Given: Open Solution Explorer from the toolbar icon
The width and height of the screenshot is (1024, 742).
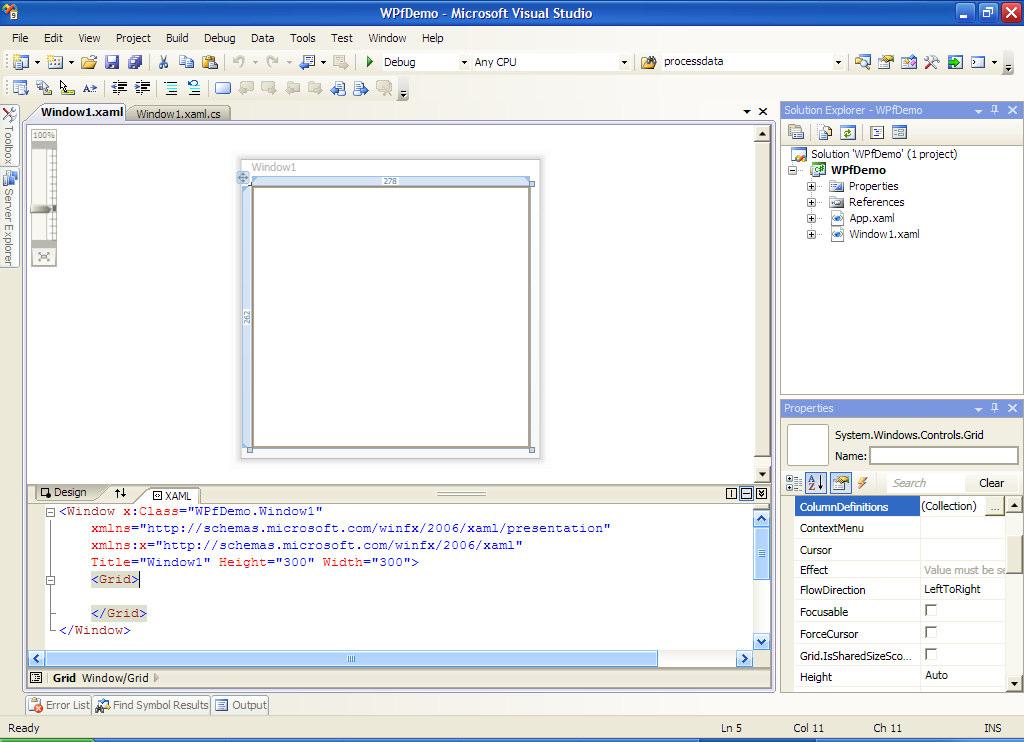Looking at the screenshot, I should (863, 62).
